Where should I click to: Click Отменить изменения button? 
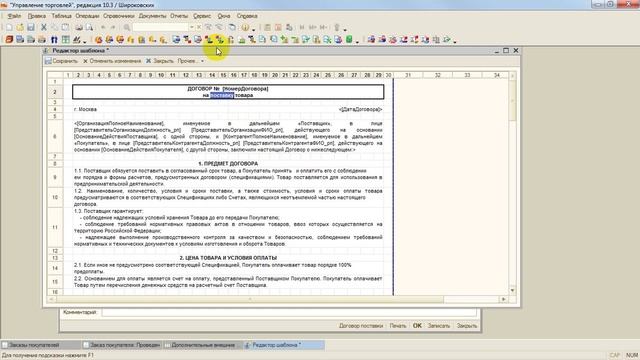pos(112,61)
